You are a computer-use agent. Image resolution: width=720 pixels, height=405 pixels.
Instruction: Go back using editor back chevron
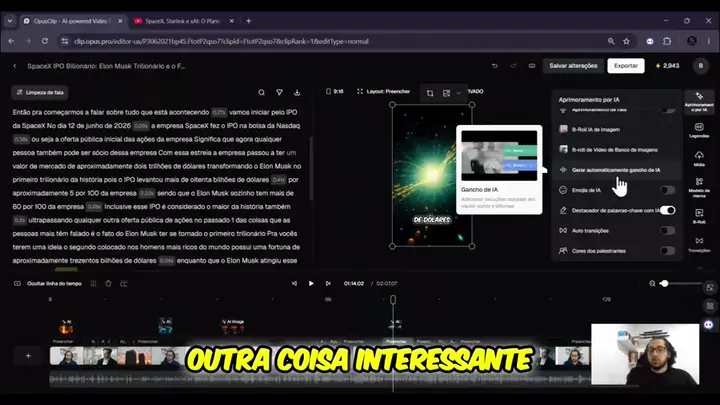pos(15,66)
